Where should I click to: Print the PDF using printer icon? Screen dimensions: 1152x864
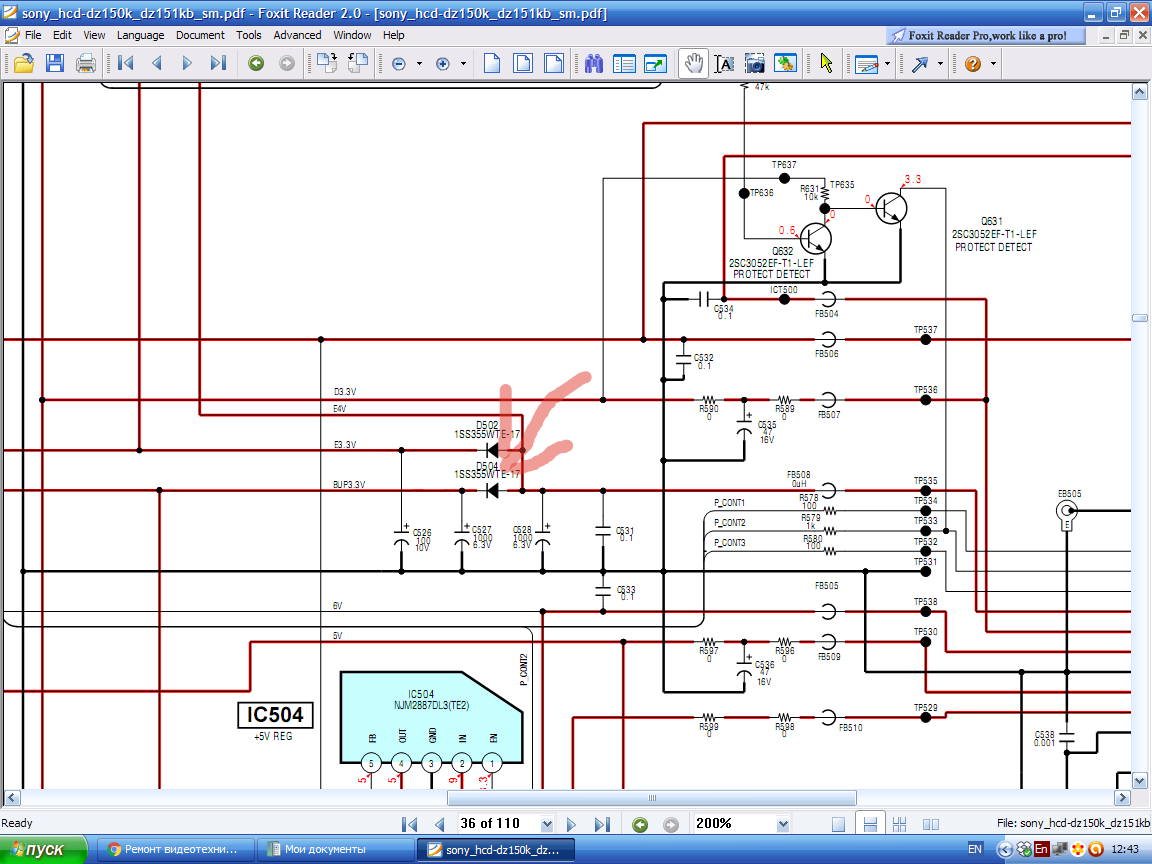tap(86, 63)
